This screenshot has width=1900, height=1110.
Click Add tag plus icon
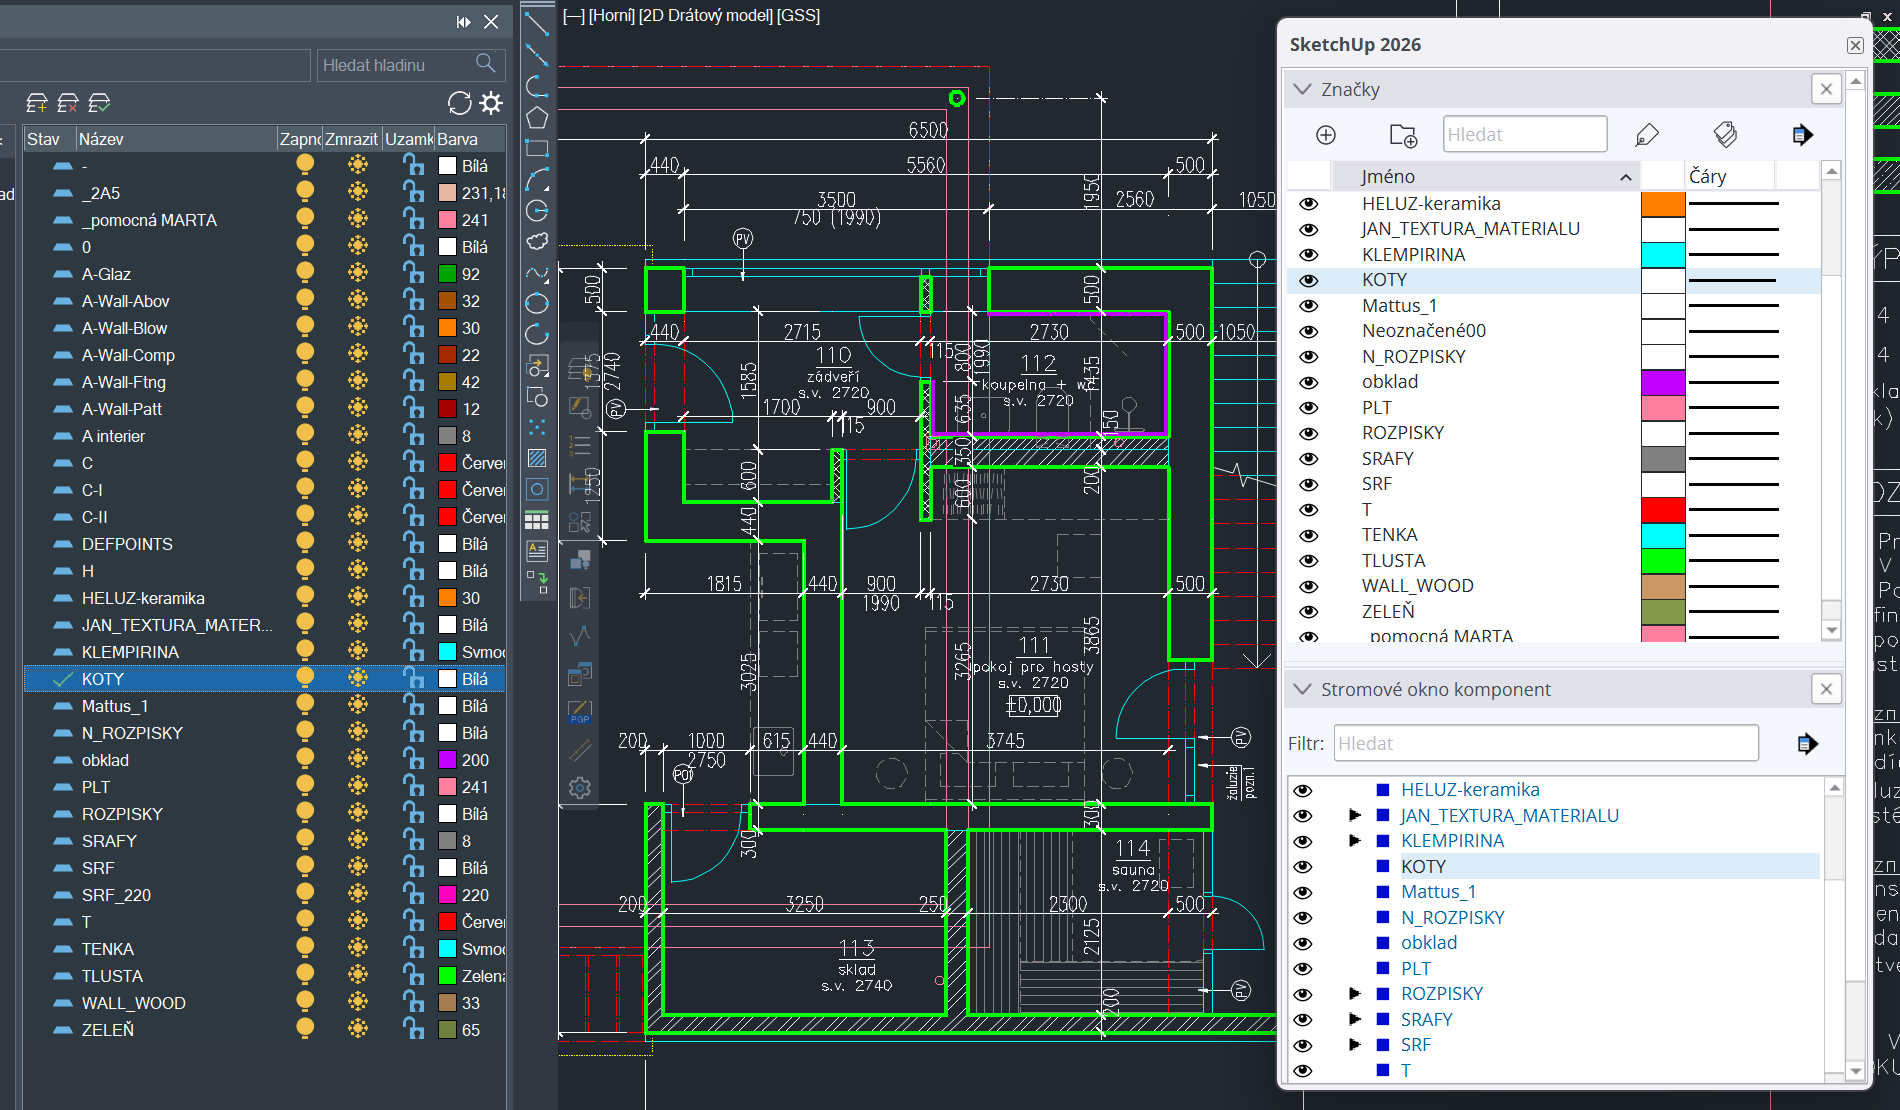pyautogui.click(x=1326, y=135)
